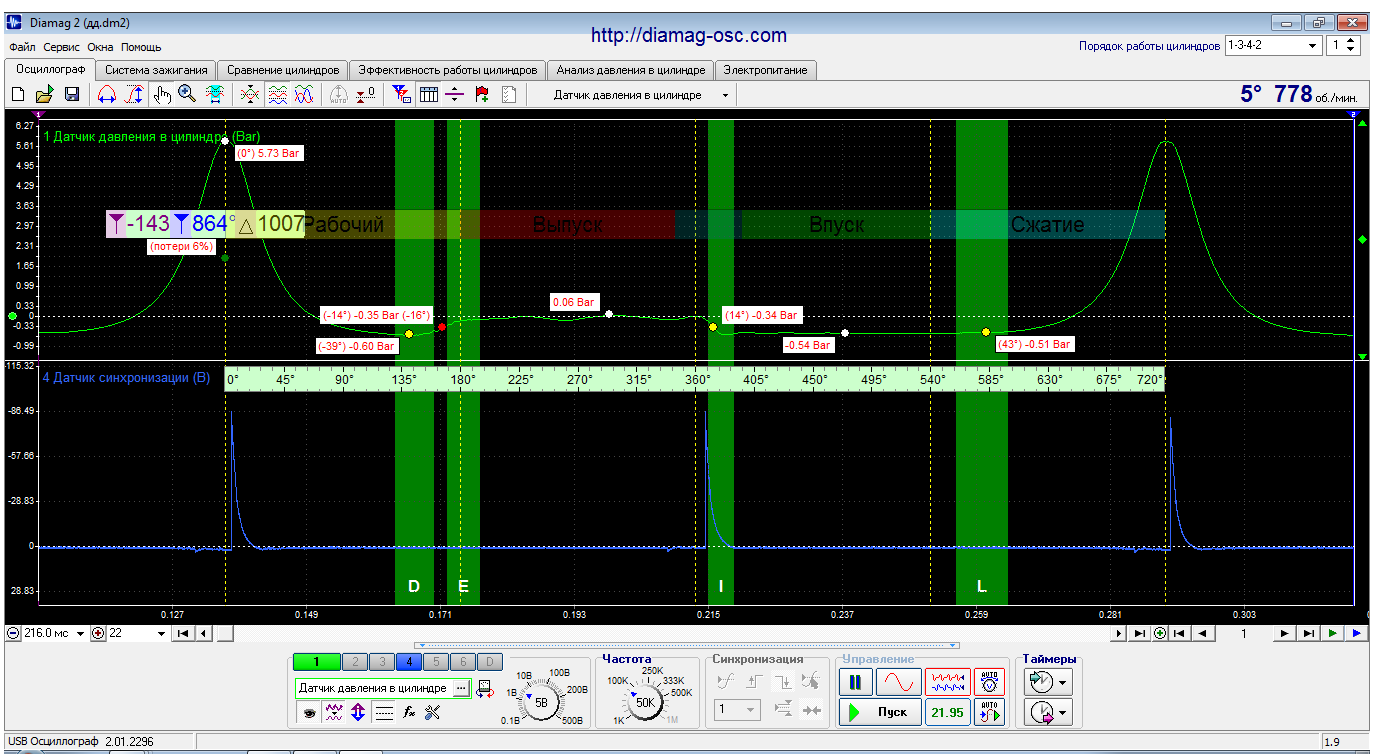Adjust the 5B voltage range knob
This screenshot has height=754, width=1382.
[x=541, y=702]
